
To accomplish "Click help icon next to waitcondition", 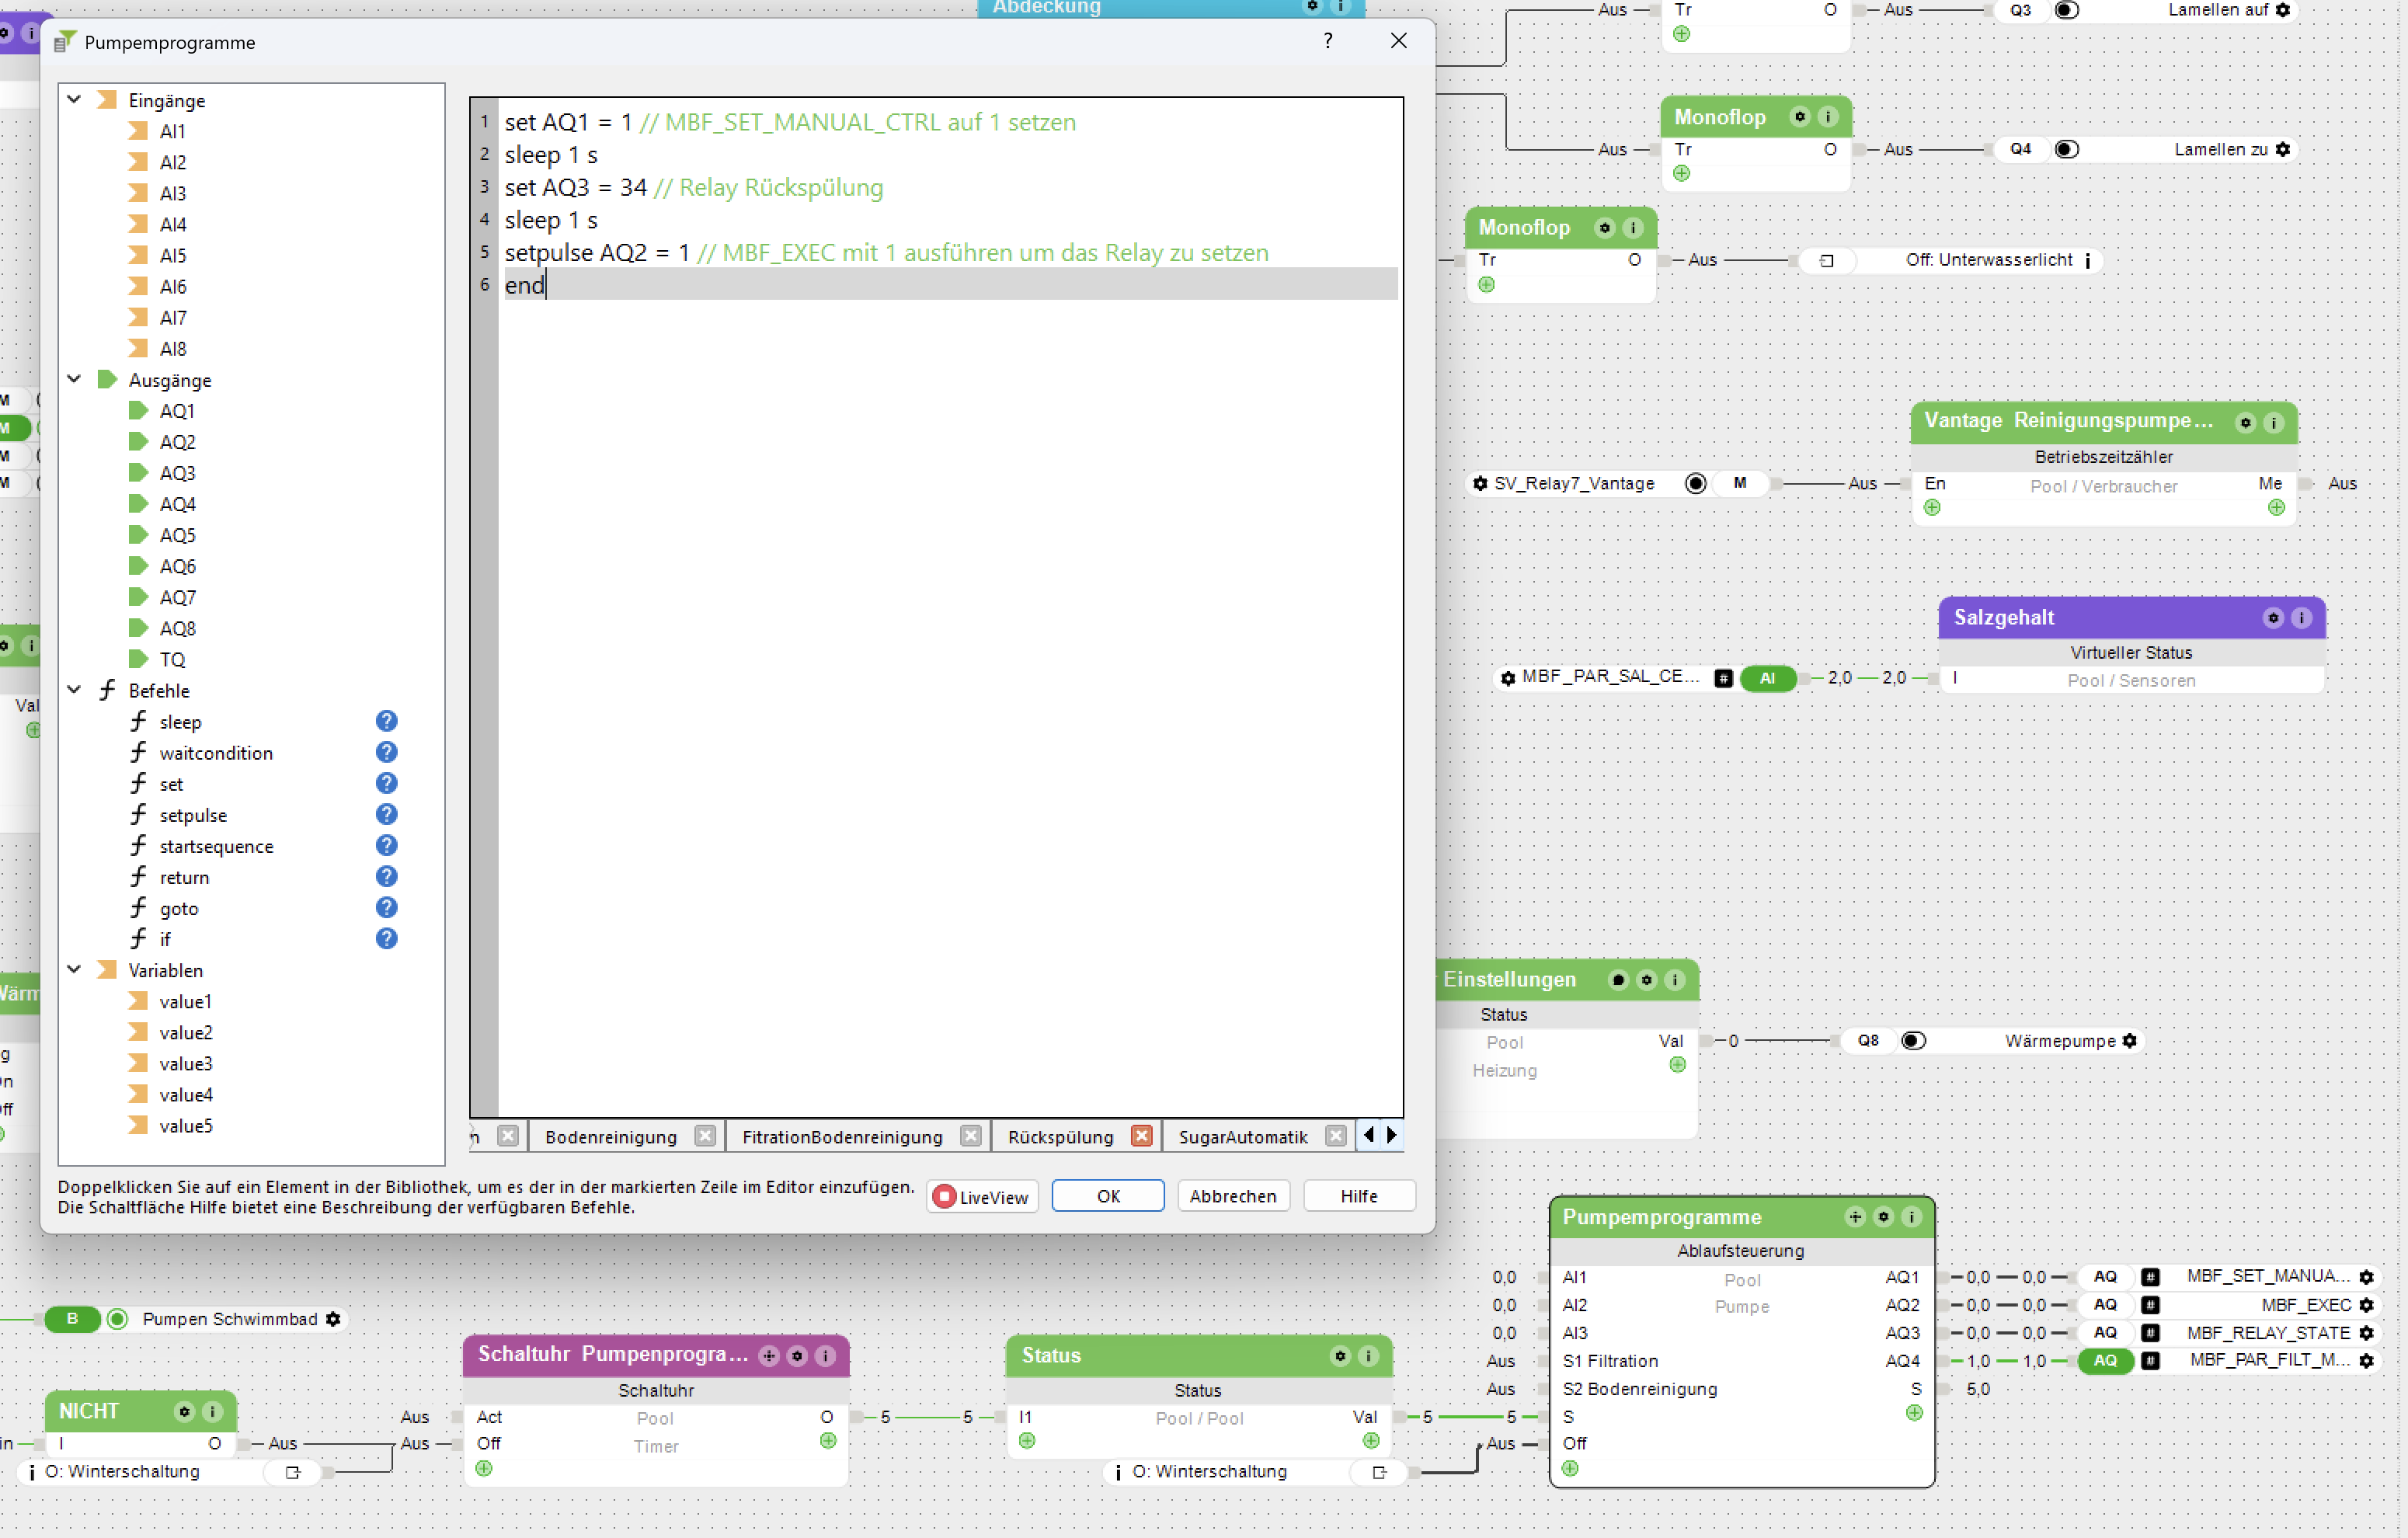I will tap(386, 752).
